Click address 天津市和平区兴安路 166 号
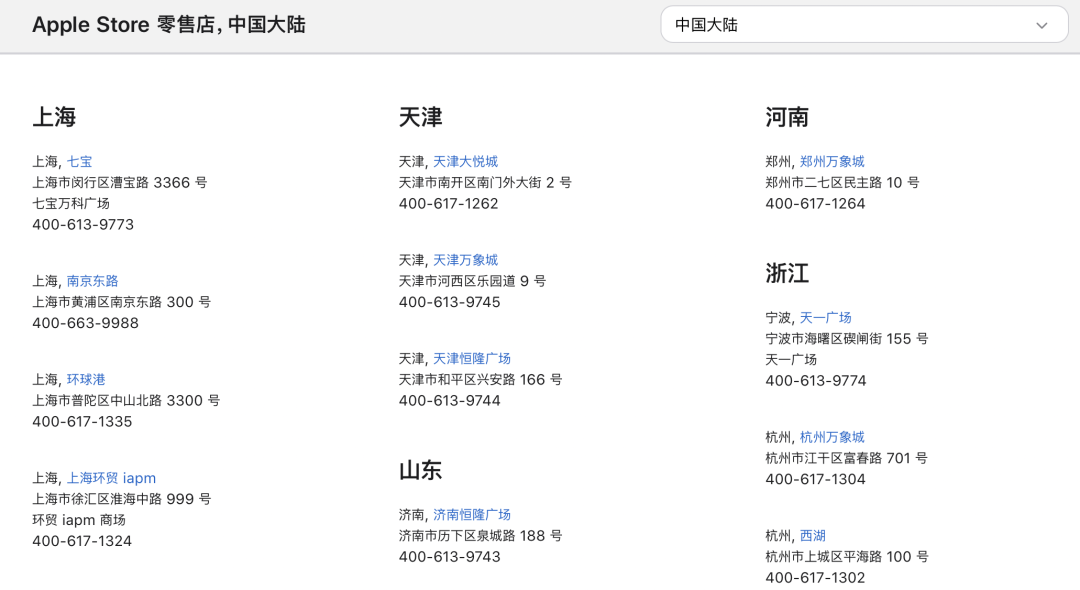This screenshot has width=1080, height=590. point(481,379)
